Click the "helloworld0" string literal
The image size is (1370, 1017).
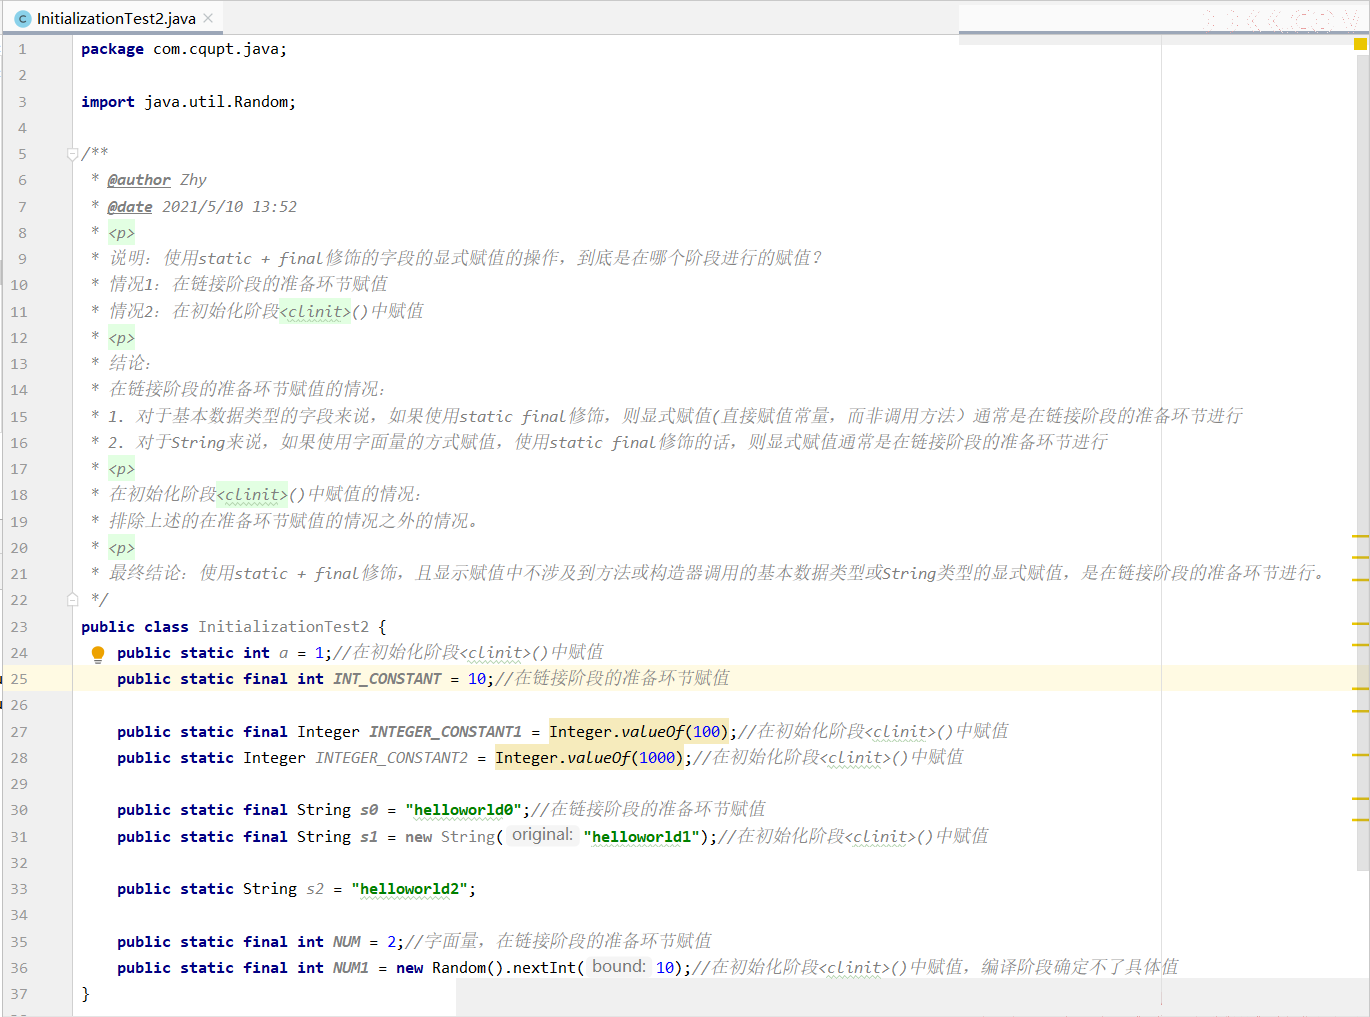464,810
